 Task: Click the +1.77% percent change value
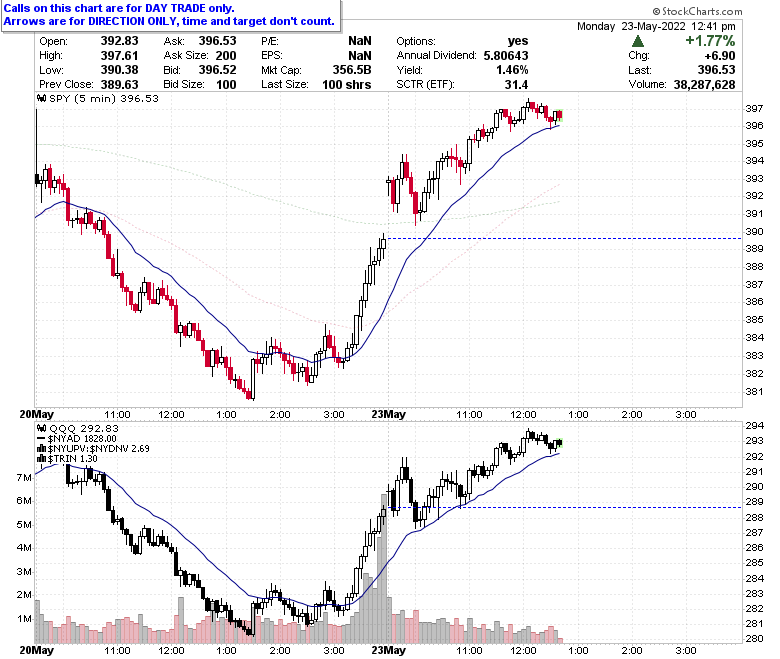[710, 41]
